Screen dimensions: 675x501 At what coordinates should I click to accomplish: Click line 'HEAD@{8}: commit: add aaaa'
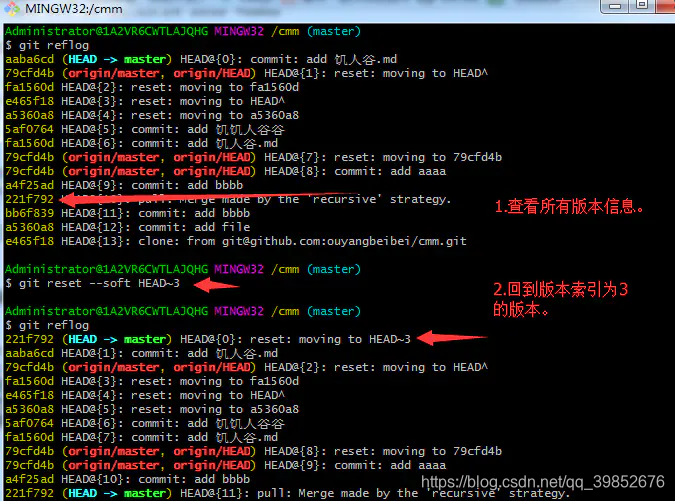226,171
